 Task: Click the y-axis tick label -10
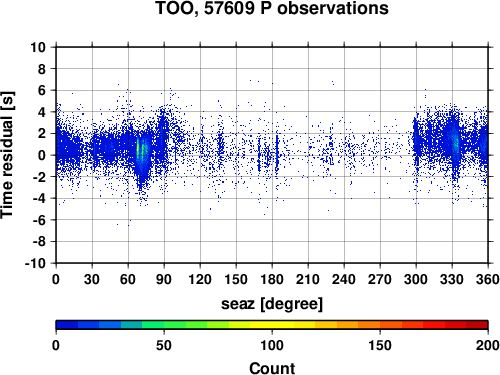(x=35, y=263)
